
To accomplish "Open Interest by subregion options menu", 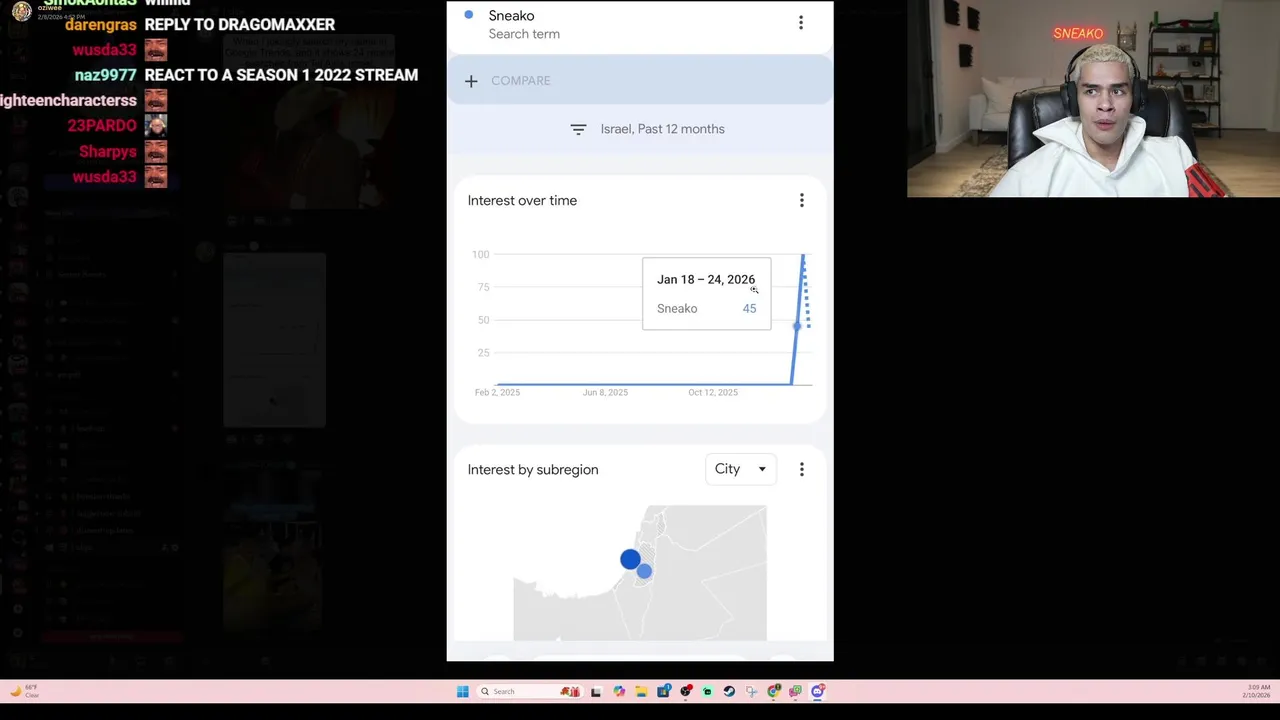I will click(801, 469).
